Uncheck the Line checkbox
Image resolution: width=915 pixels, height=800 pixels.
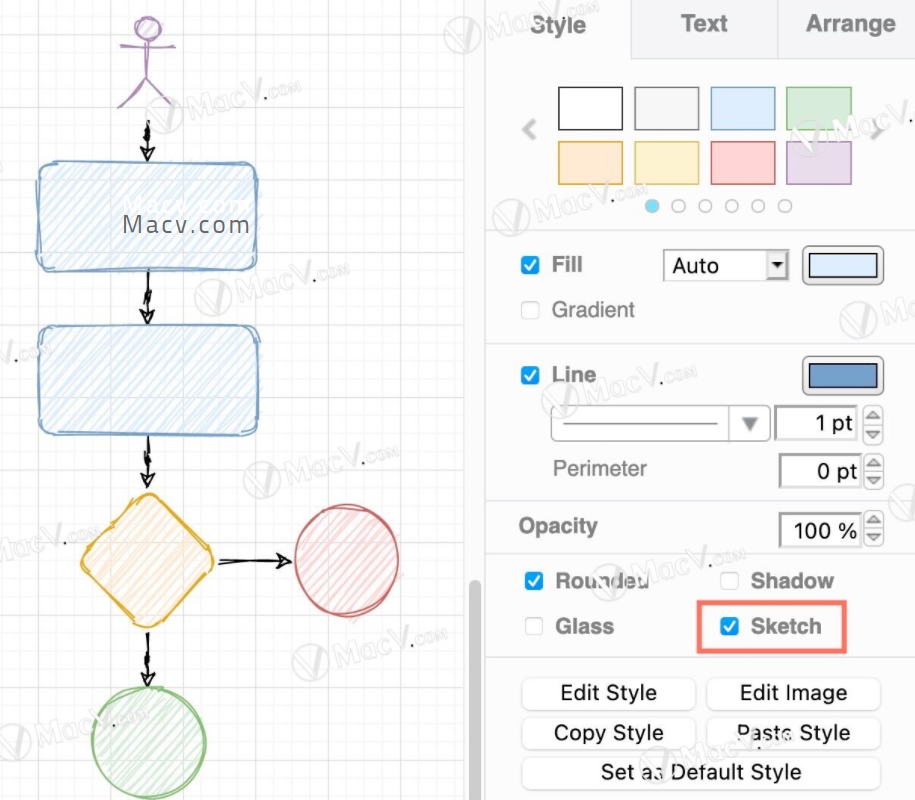pyautogui.click(x=530, y=375)
